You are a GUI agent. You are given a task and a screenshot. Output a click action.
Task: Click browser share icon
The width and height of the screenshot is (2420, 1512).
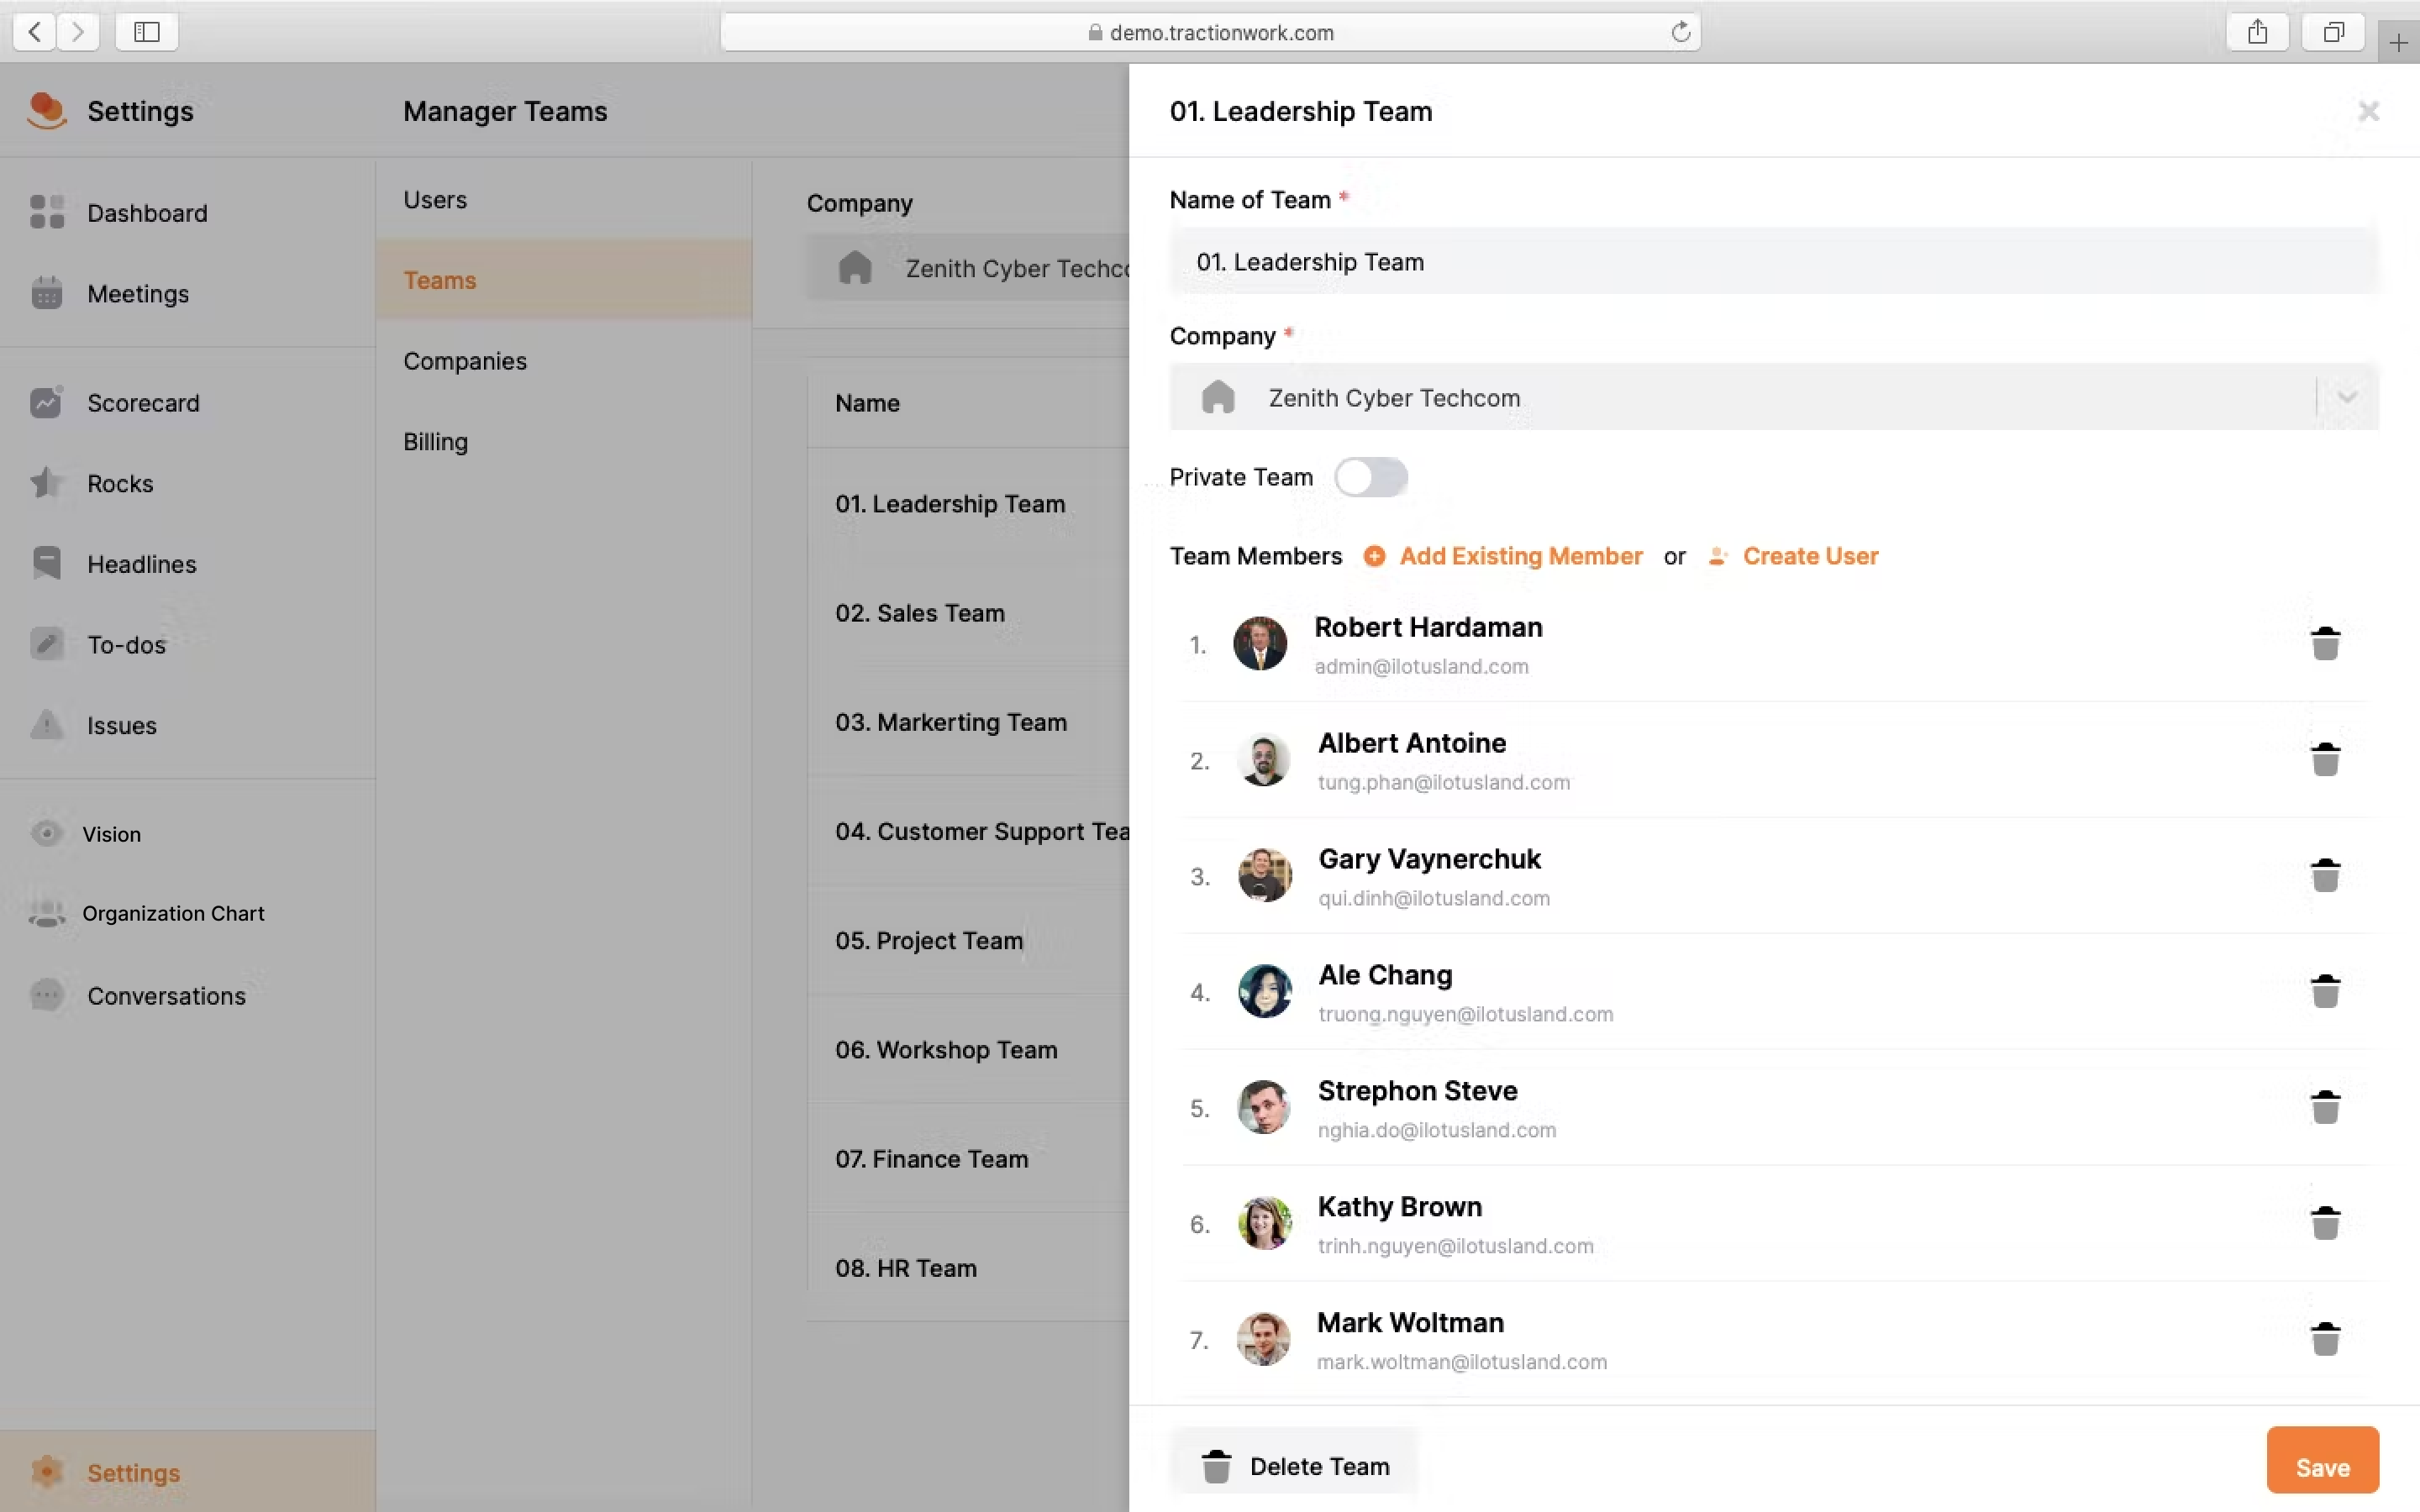[2257, 32]
